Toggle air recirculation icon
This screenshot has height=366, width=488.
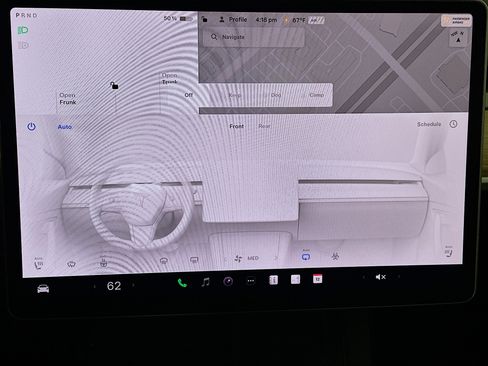click(x=306, y=256)
